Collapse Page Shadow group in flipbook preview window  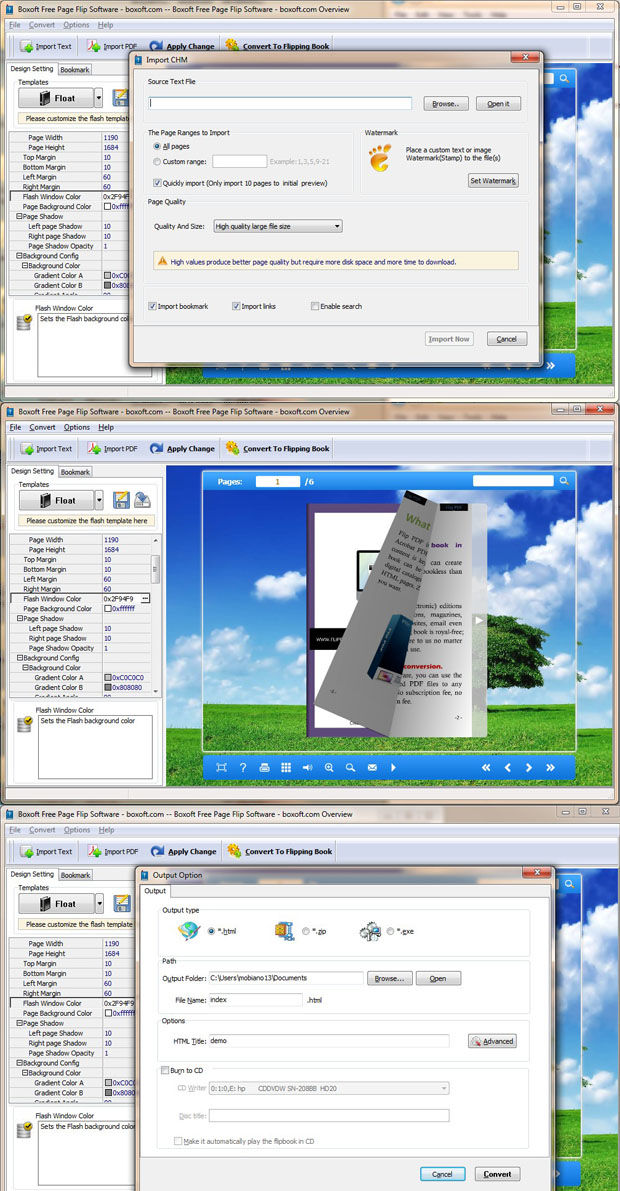tap(19, 618)
